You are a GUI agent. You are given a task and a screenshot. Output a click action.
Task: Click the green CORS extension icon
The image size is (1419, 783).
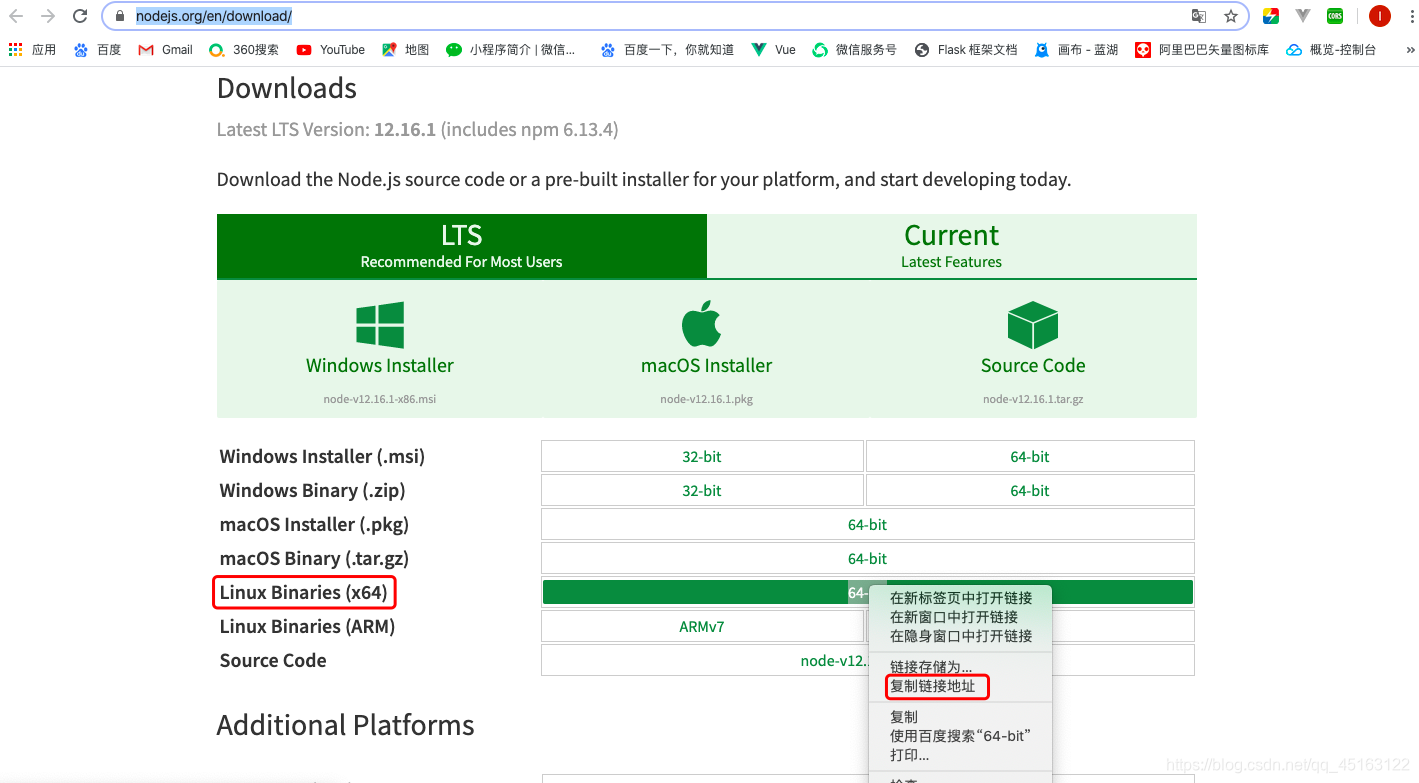click(1335, 16)
